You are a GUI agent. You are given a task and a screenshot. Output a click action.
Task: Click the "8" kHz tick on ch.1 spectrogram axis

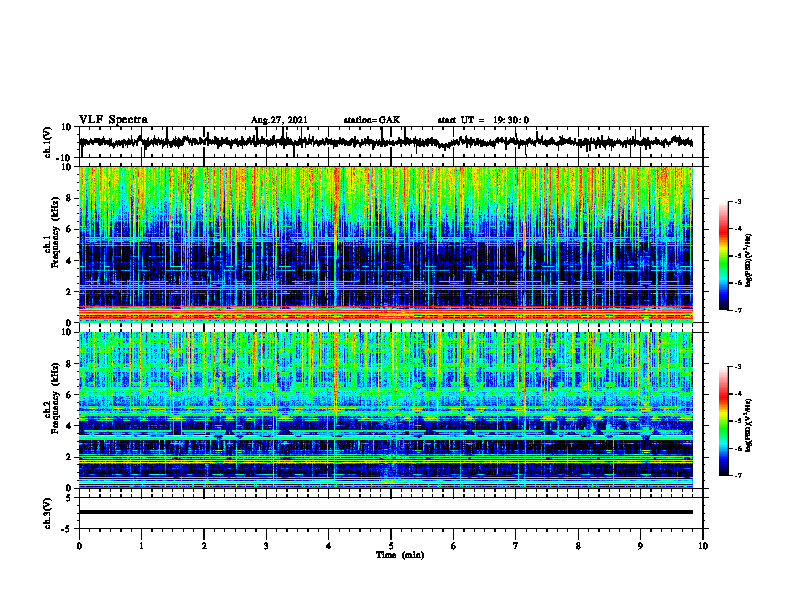pos(69,198)
